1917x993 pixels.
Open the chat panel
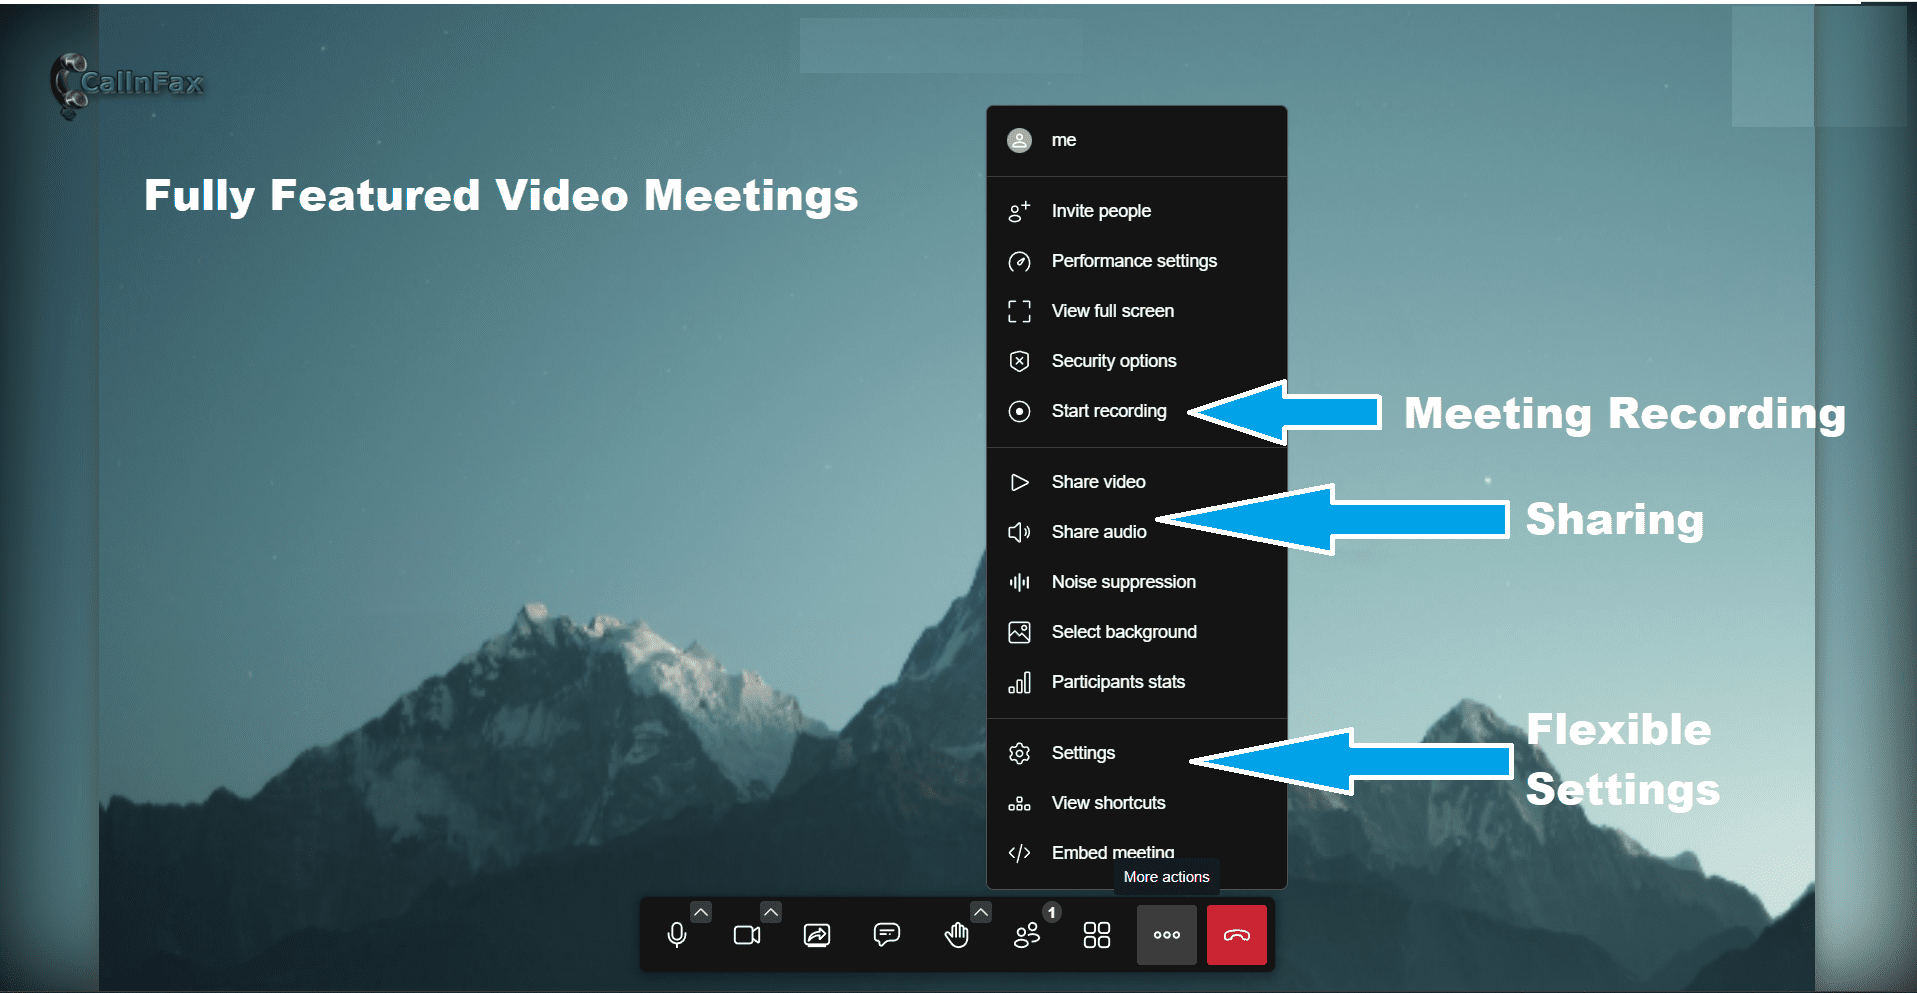pyautogui.click(x=887, y=935)
